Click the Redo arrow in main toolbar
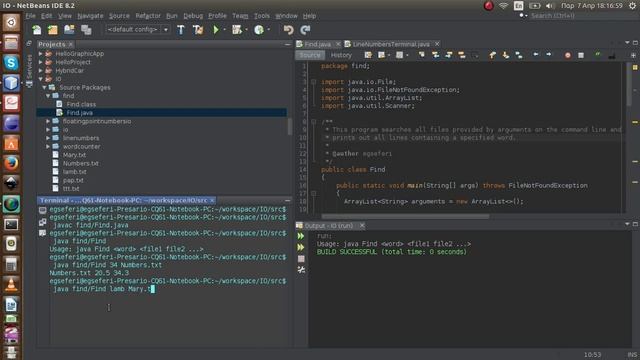 305,30
